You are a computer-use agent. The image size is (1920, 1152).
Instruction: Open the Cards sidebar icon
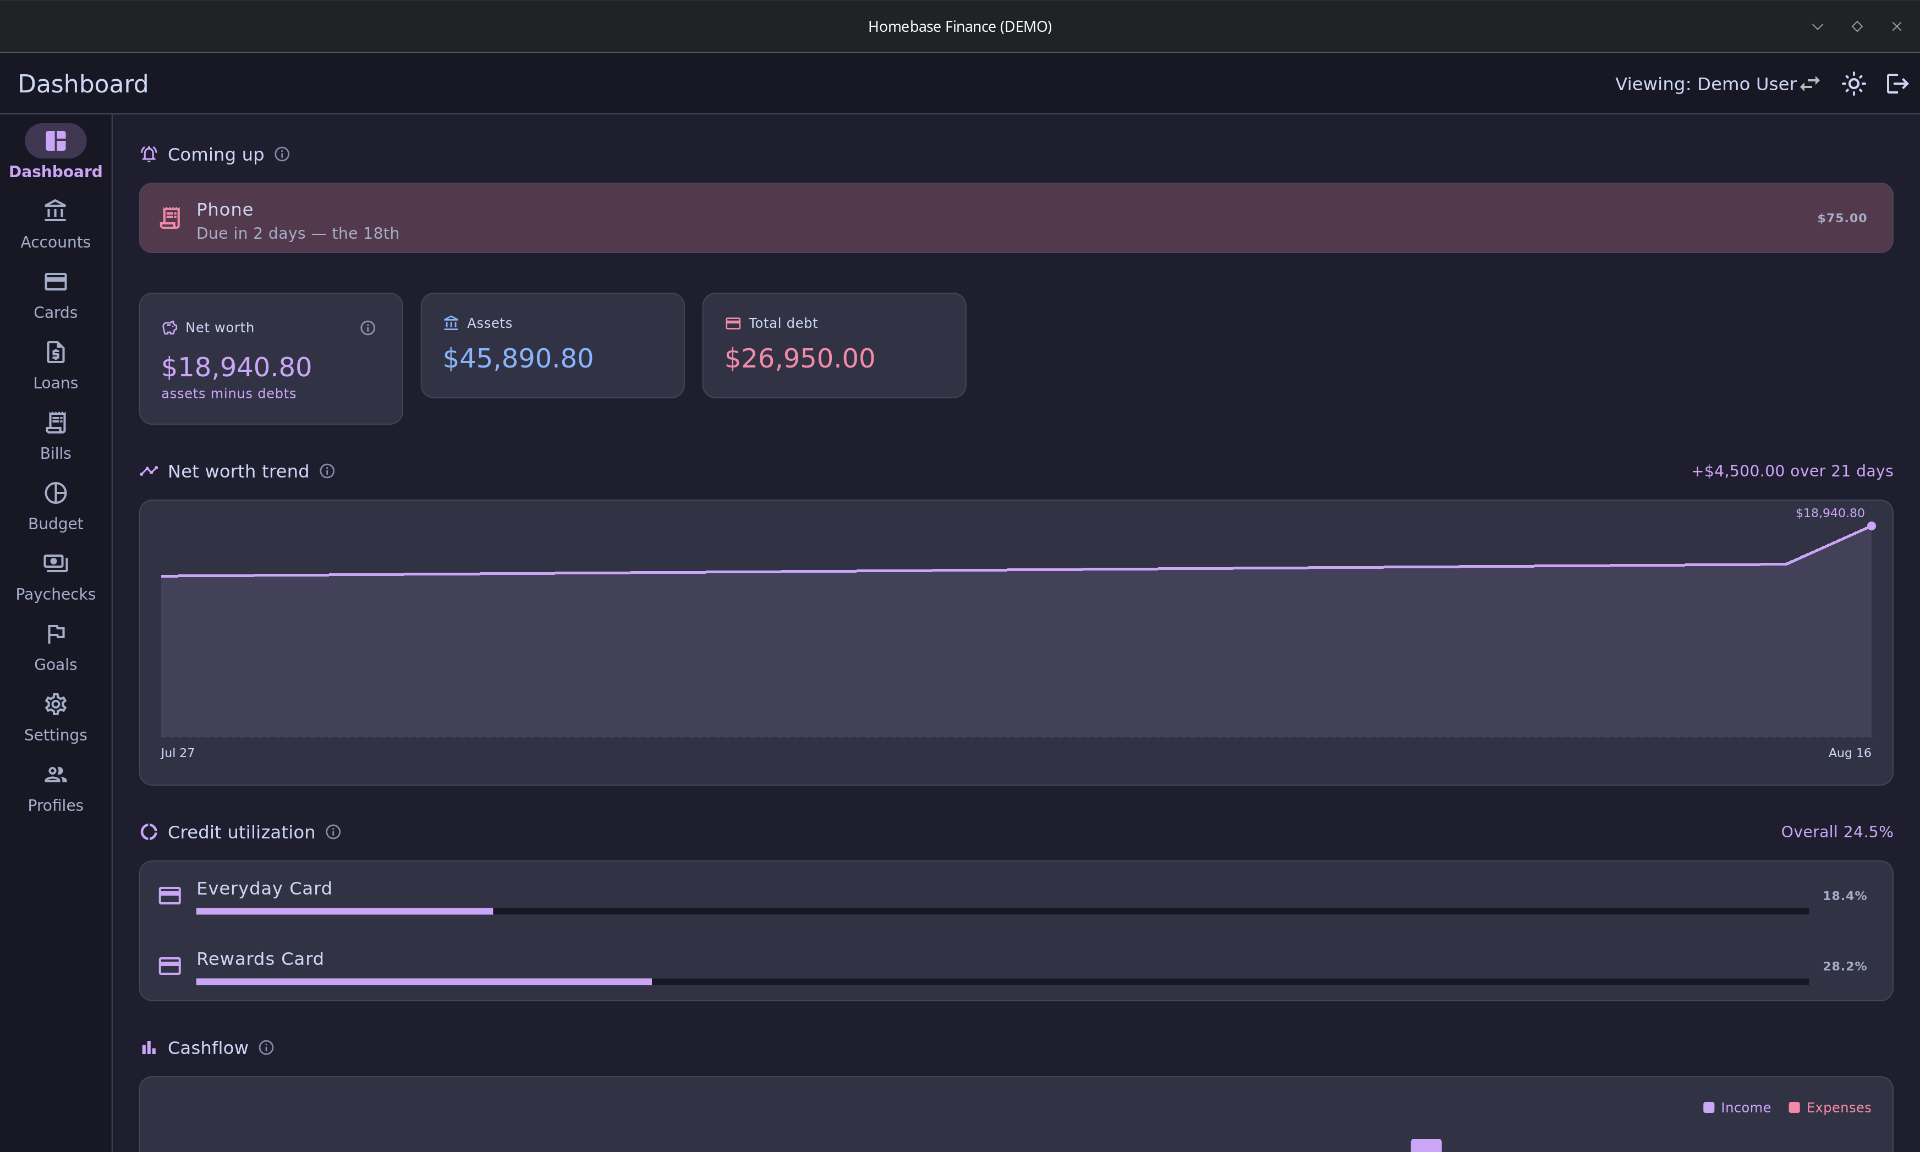[56, 282]
